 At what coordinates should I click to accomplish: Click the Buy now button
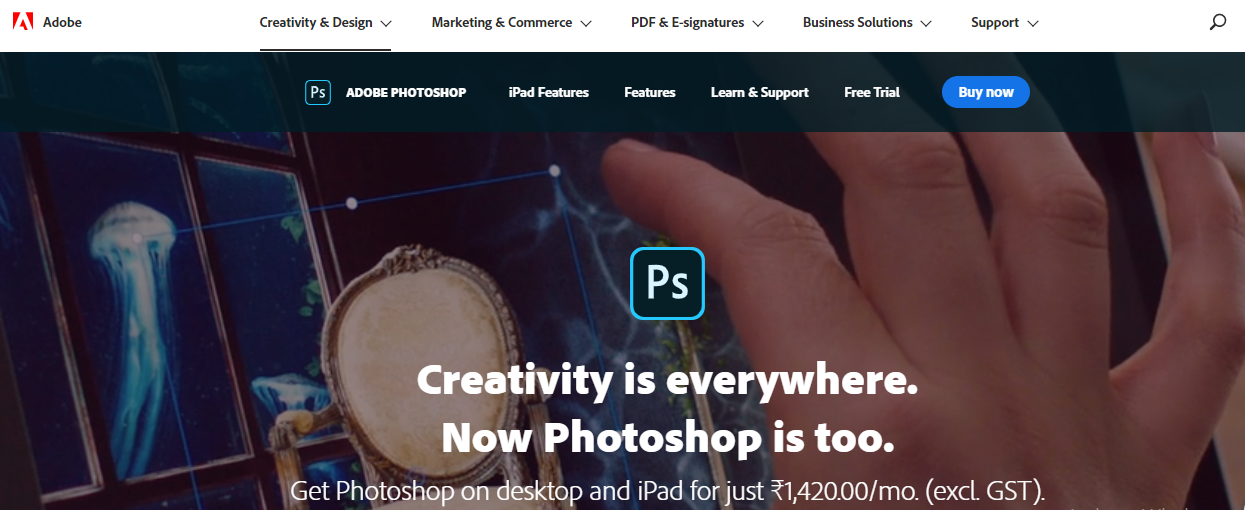[x=986, y=92]
